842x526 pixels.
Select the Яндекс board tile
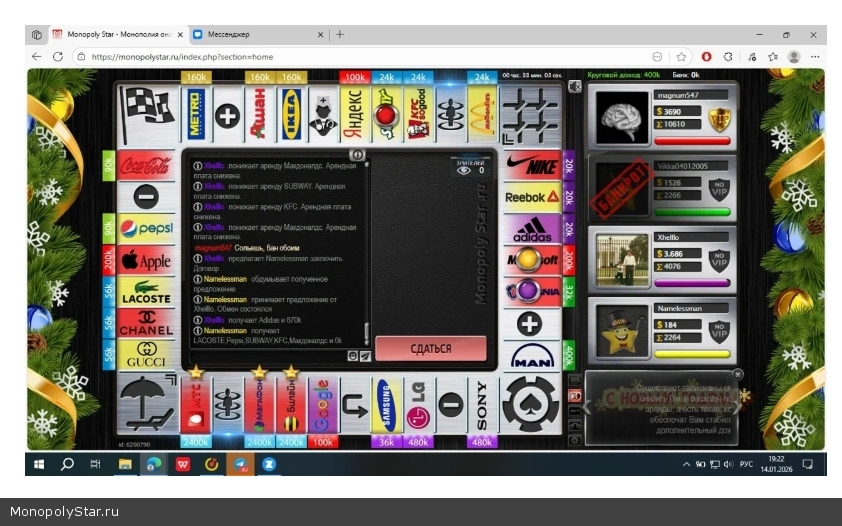click(x=354, y=114)
